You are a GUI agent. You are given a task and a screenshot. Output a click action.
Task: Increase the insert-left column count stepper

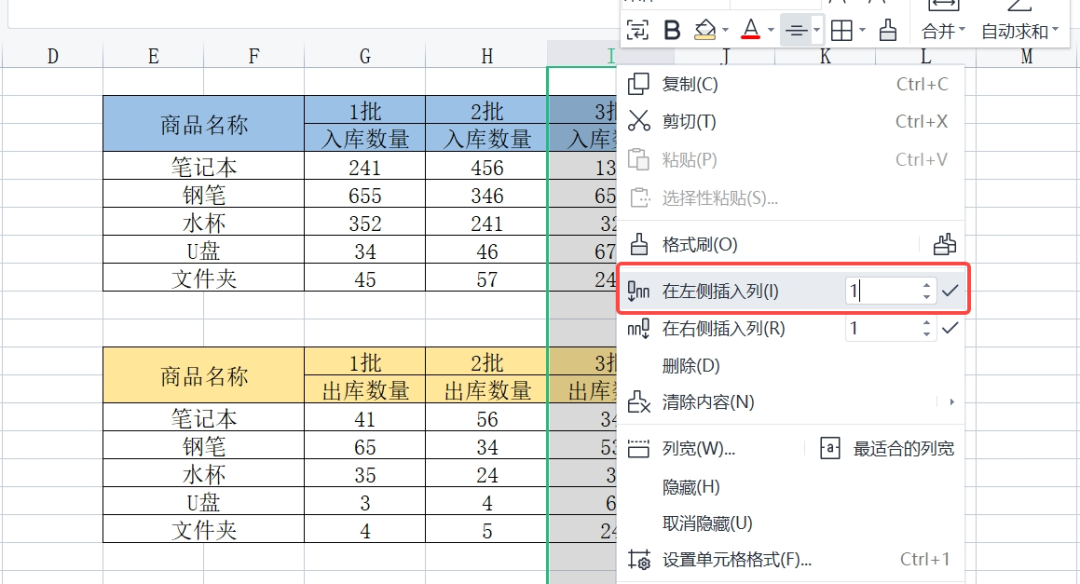click(x=927, y=286)
